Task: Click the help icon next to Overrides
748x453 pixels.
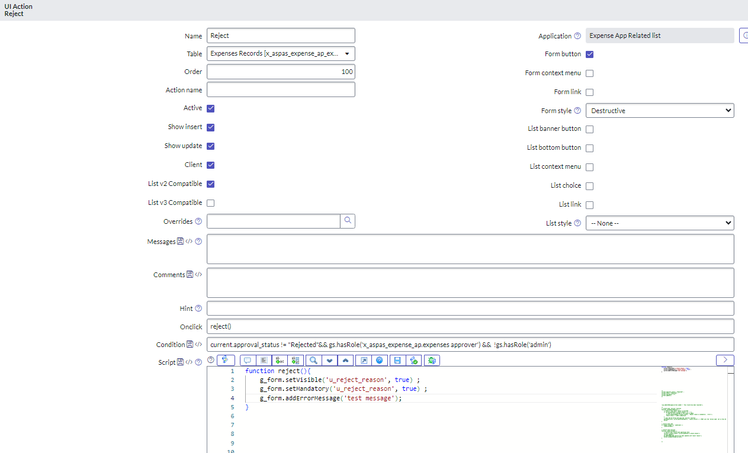Action: [x=198, y=221]
